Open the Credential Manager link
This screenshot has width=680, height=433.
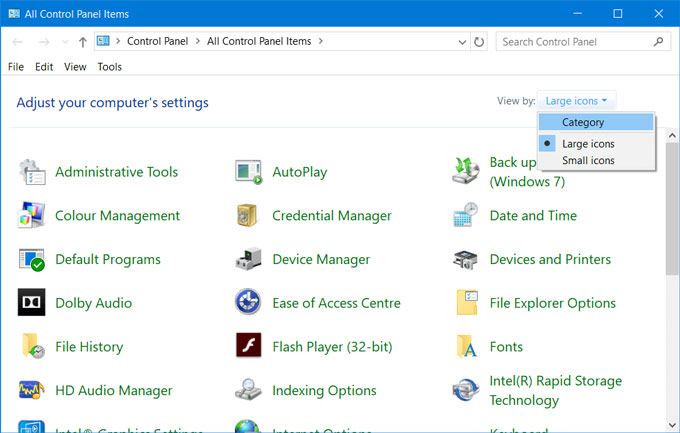click(x=332, y=216)
